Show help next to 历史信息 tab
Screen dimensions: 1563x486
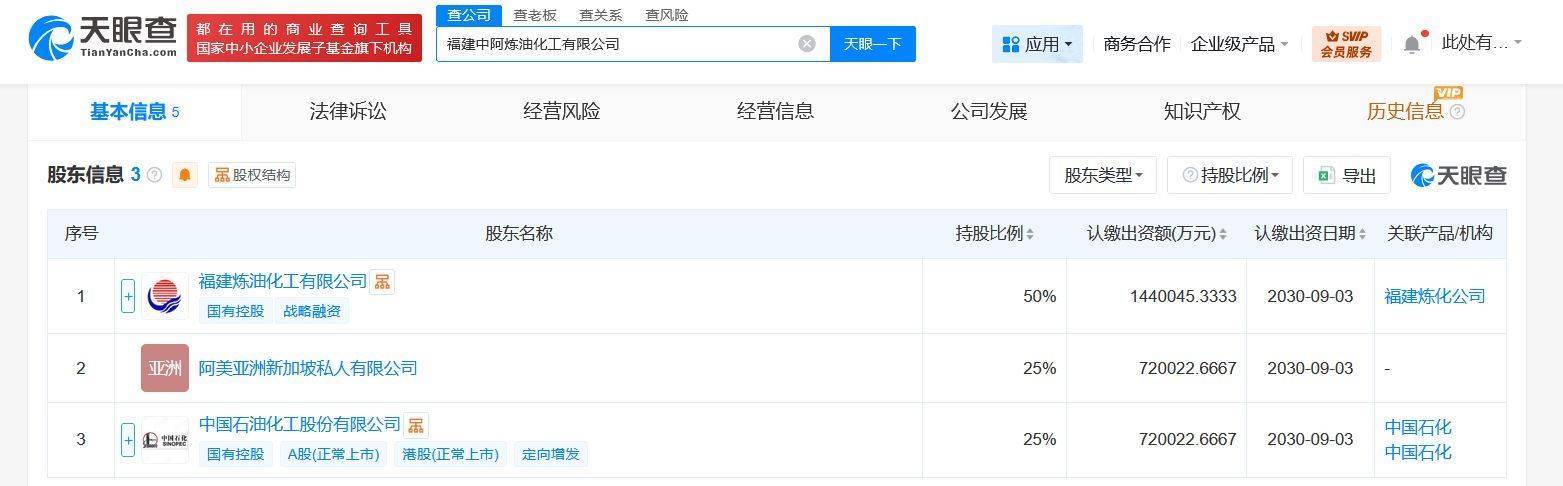click(1457, 112)
